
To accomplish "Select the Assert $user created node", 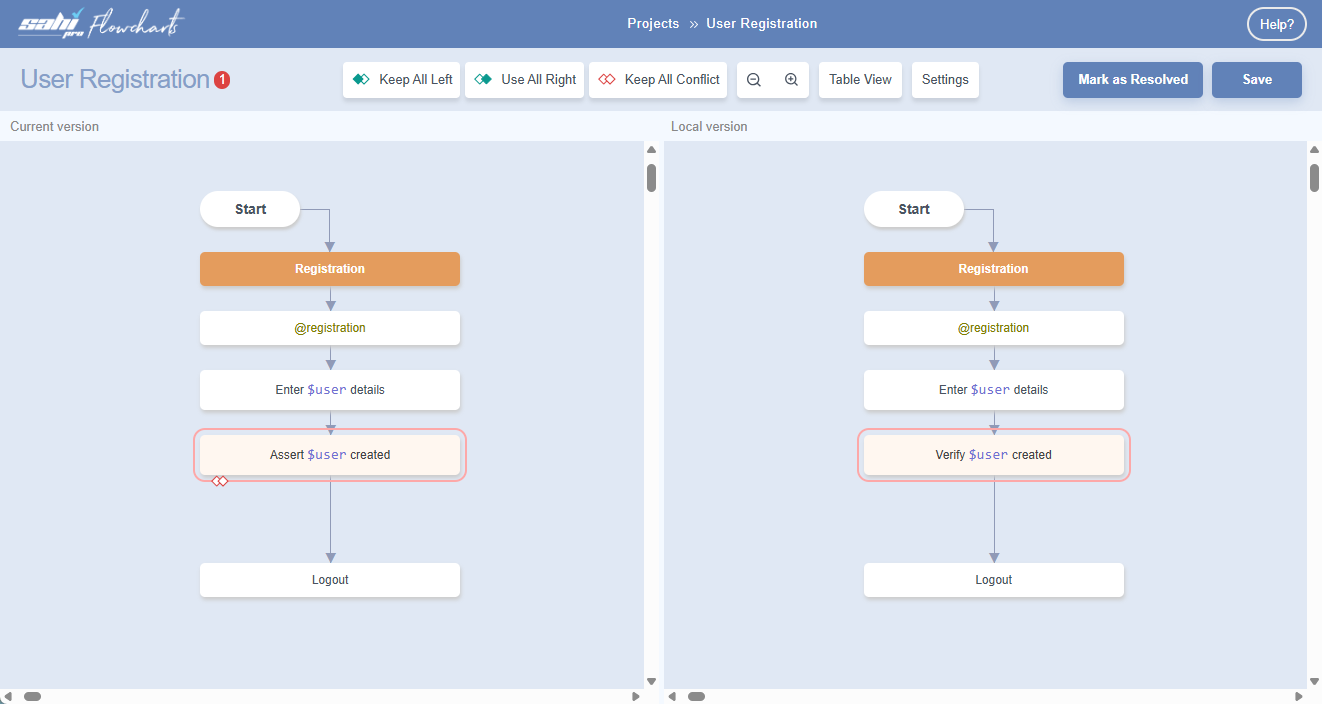I will tap(330, 455).
